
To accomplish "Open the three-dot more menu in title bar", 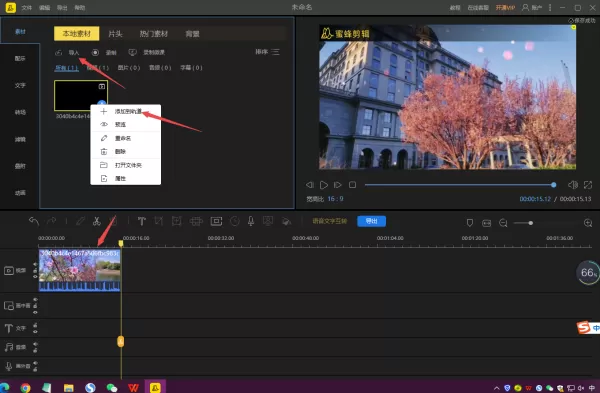I will click(x=550, y=7).
